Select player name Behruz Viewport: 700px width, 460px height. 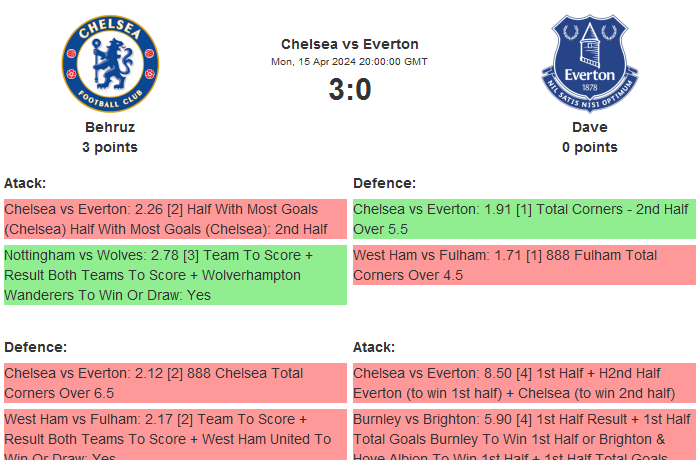[110, 127]
